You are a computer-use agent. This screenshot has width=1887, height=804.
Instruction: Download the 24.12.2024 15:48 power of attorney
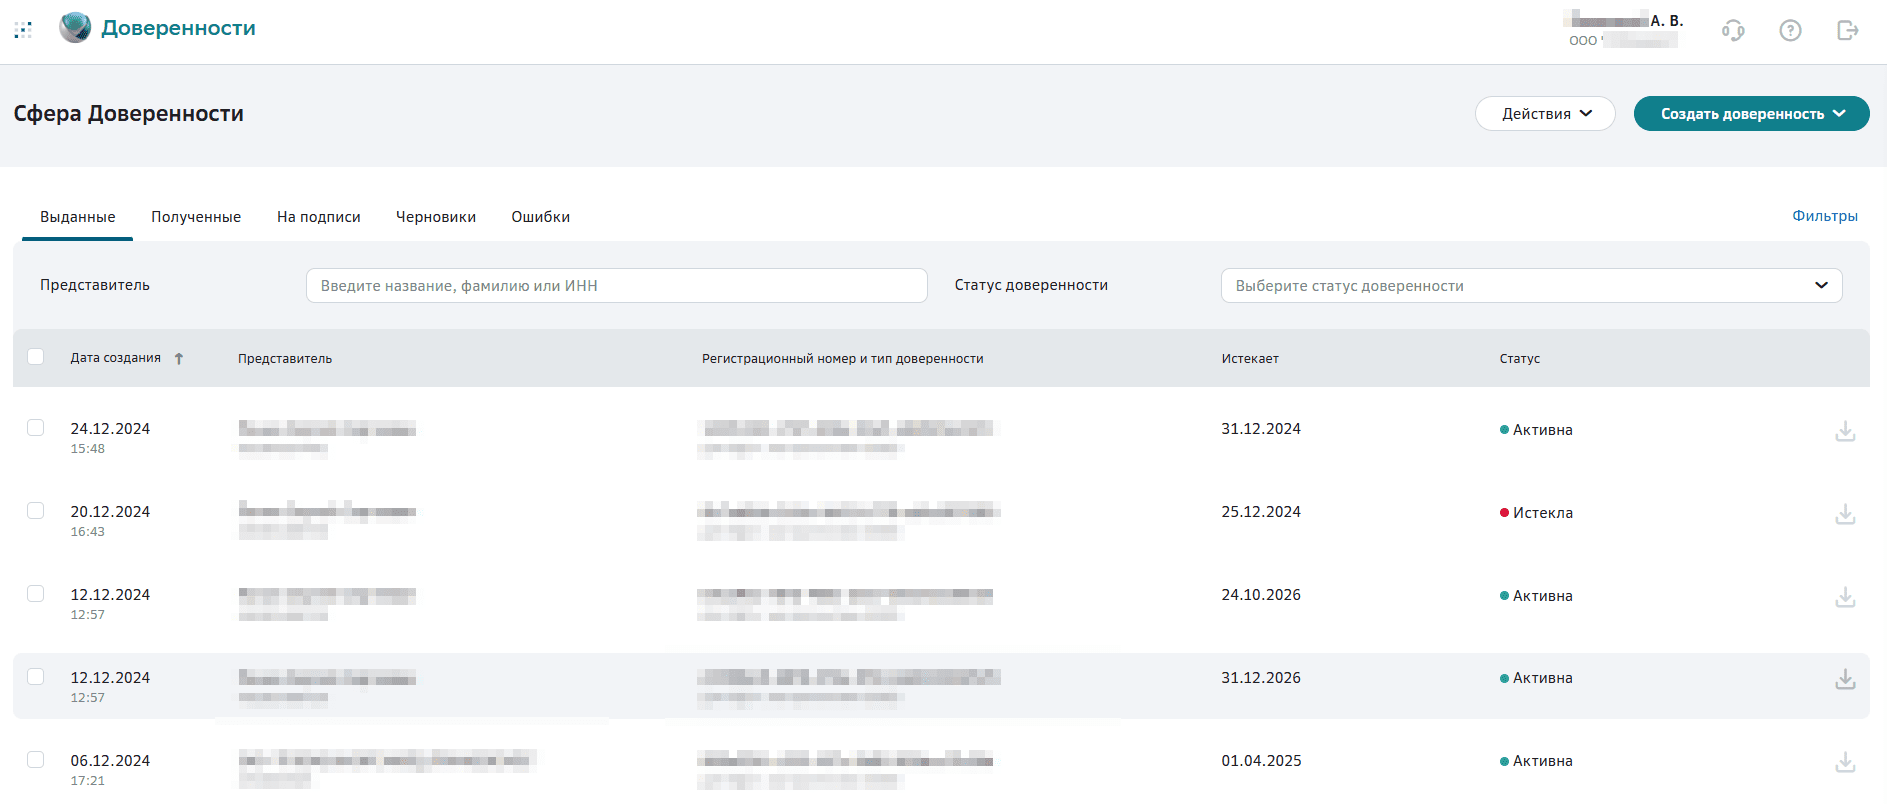1845,431
